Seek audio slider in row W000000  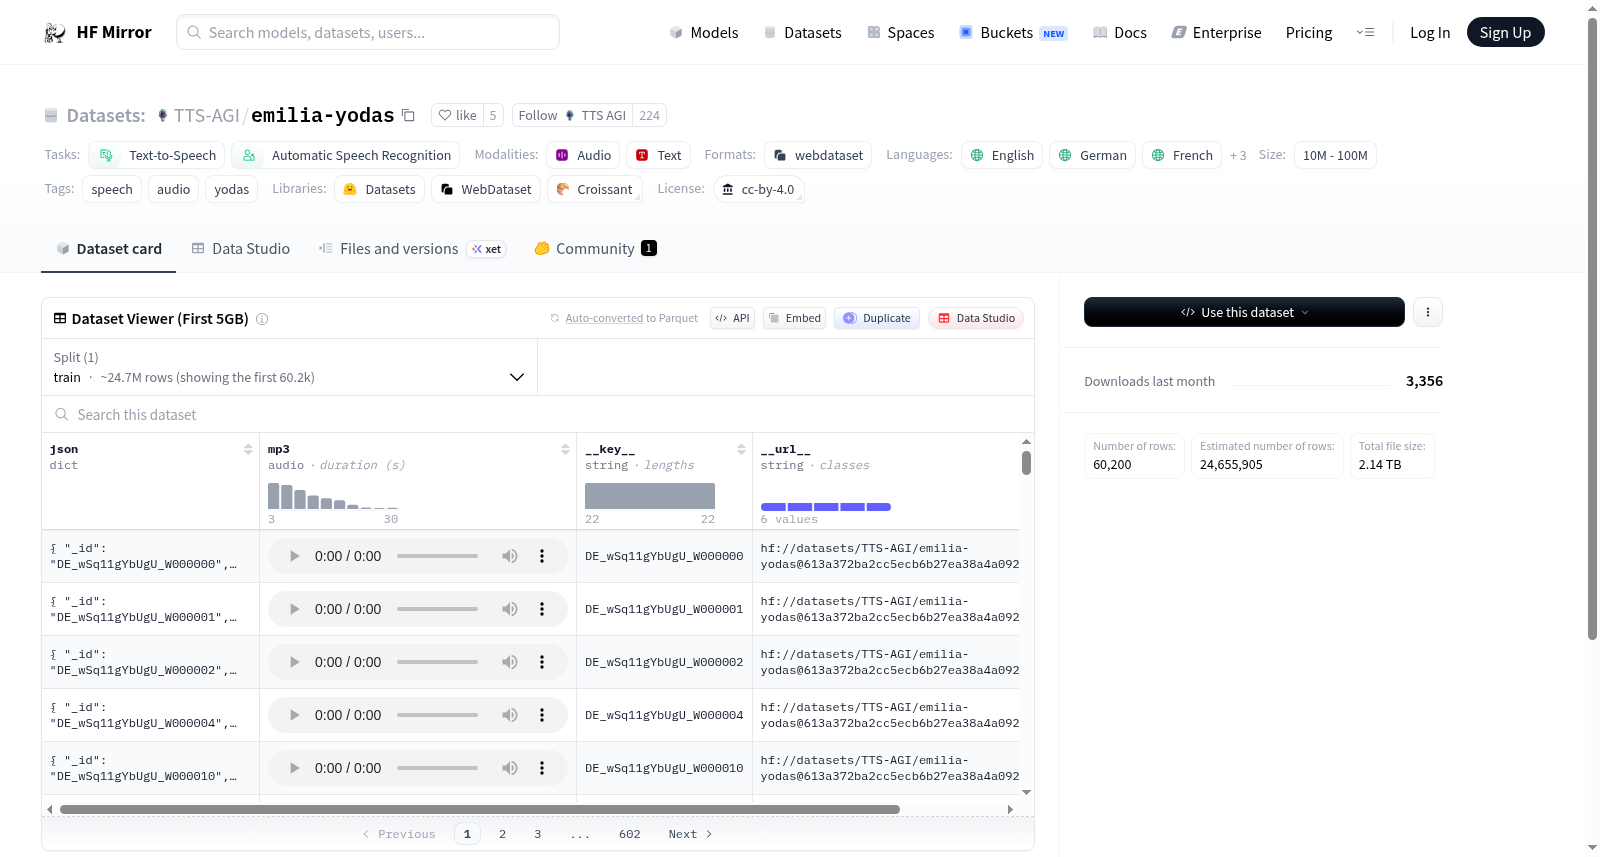point(437,556)
